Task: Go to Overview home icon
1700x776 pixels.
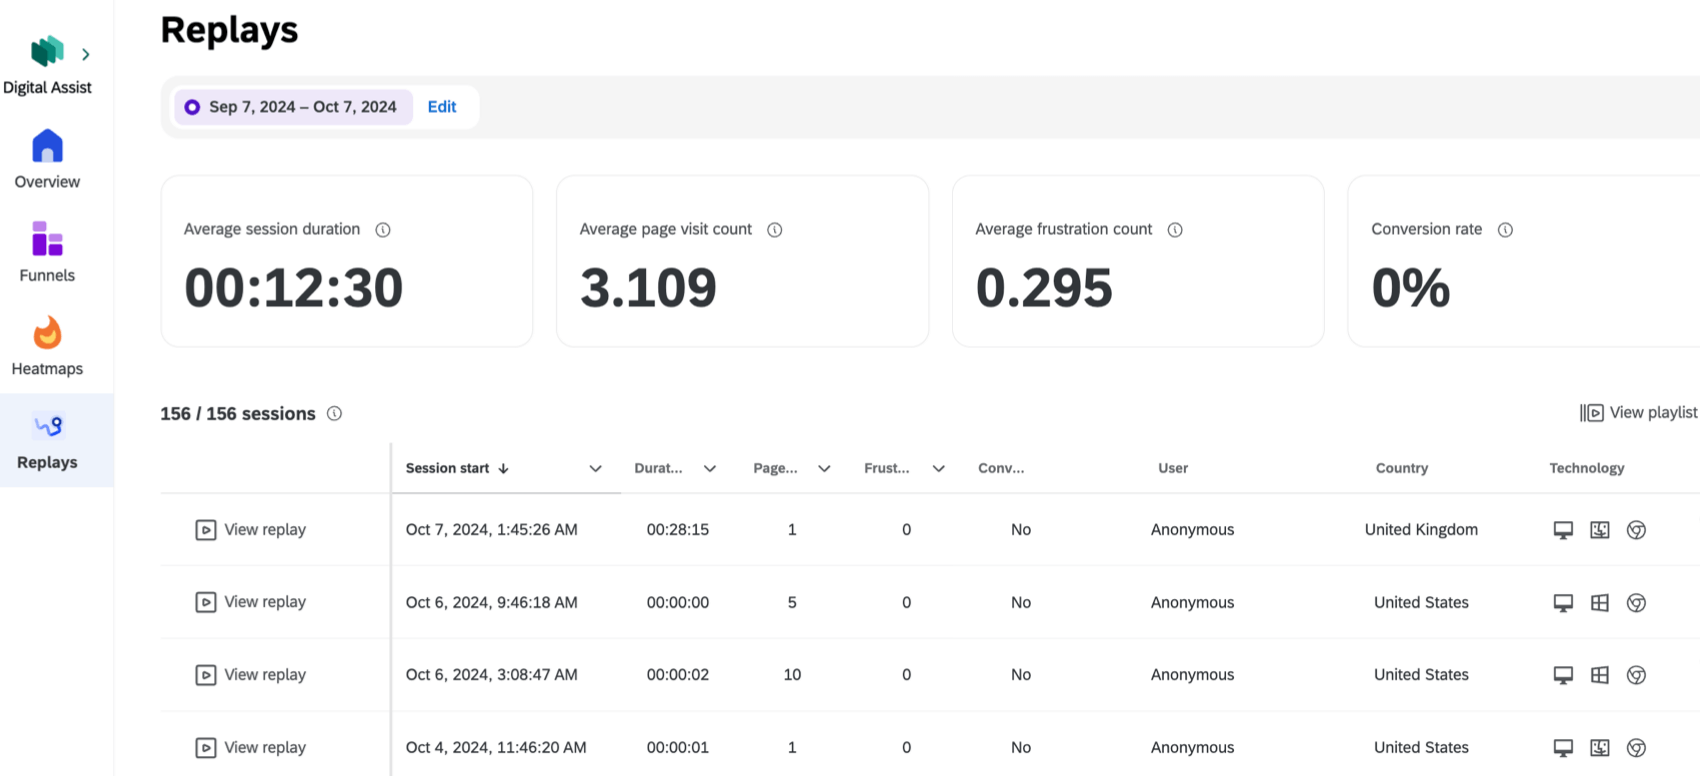Action: coord(47,147)
